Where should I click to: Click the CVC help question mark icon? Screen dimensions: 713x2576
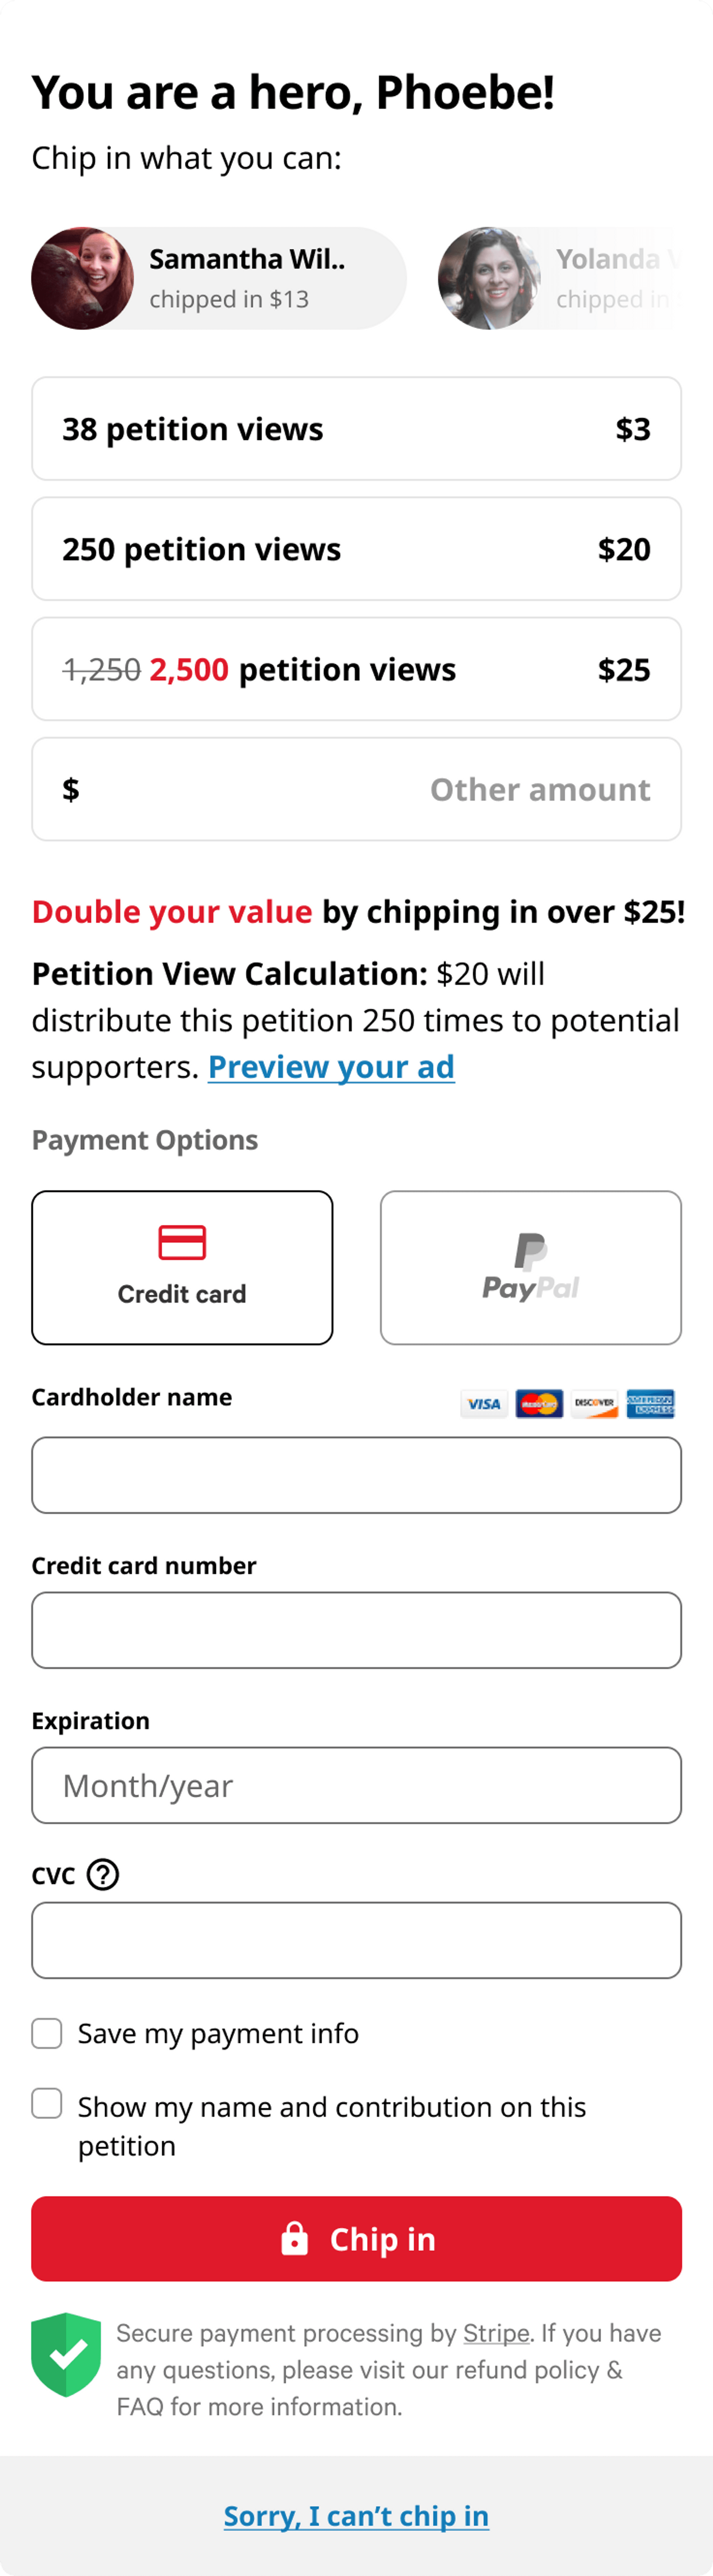coord(103,1874)
